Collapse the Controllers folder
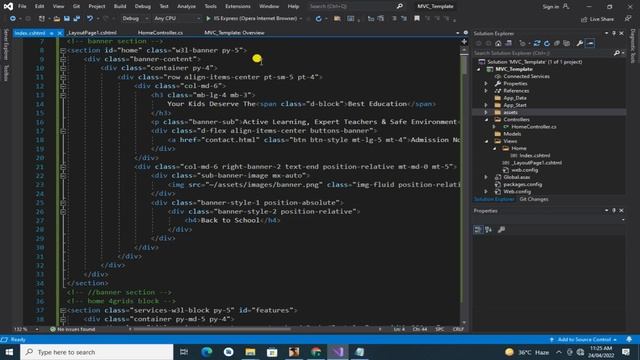The height and width of the screenshot is (360, 640). point(486,120)
